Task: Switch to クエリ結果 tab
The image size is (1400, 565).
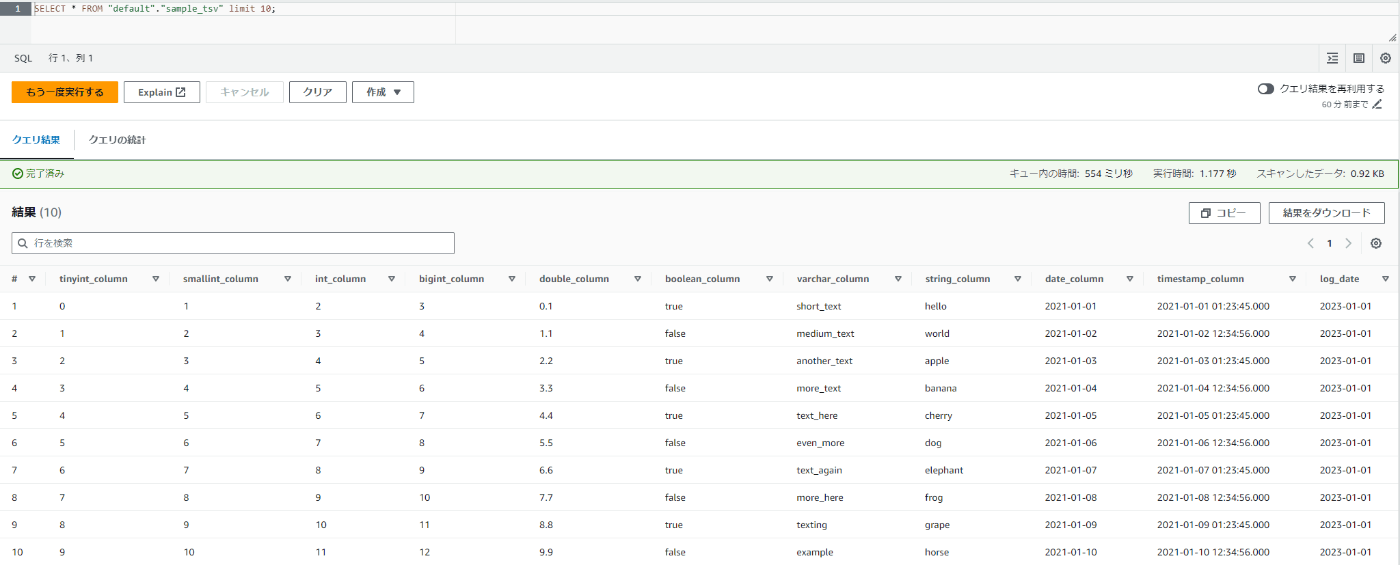Action: pos(36,140)
